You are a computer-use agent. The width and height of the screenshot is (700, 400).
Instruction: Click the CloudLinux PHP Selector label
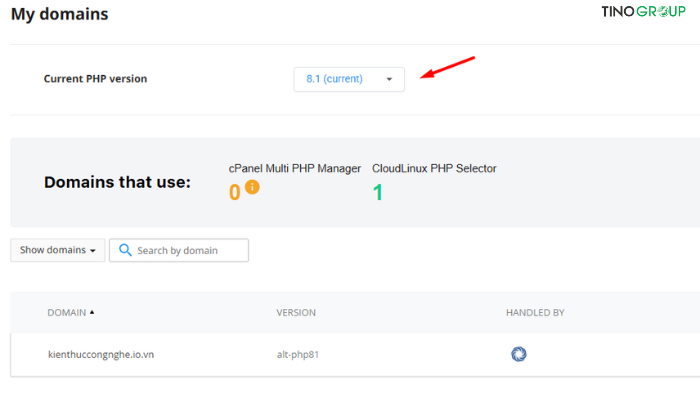[434, 168]
